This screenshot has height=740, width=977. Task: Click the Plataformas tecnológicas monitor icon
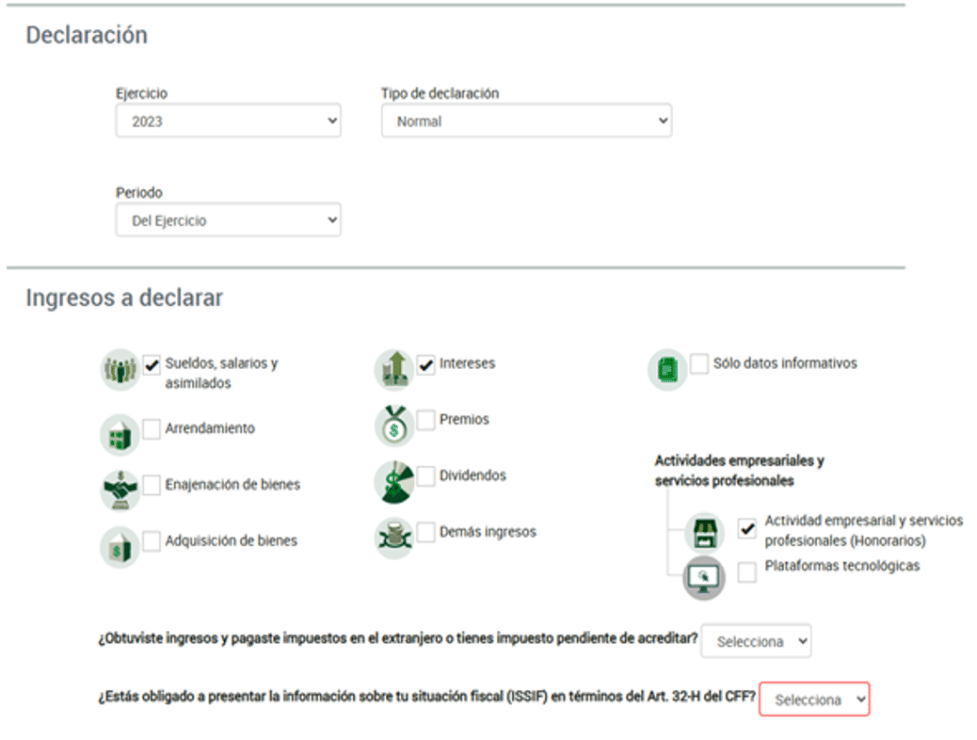pyautogui.click(x=704, y=577)
